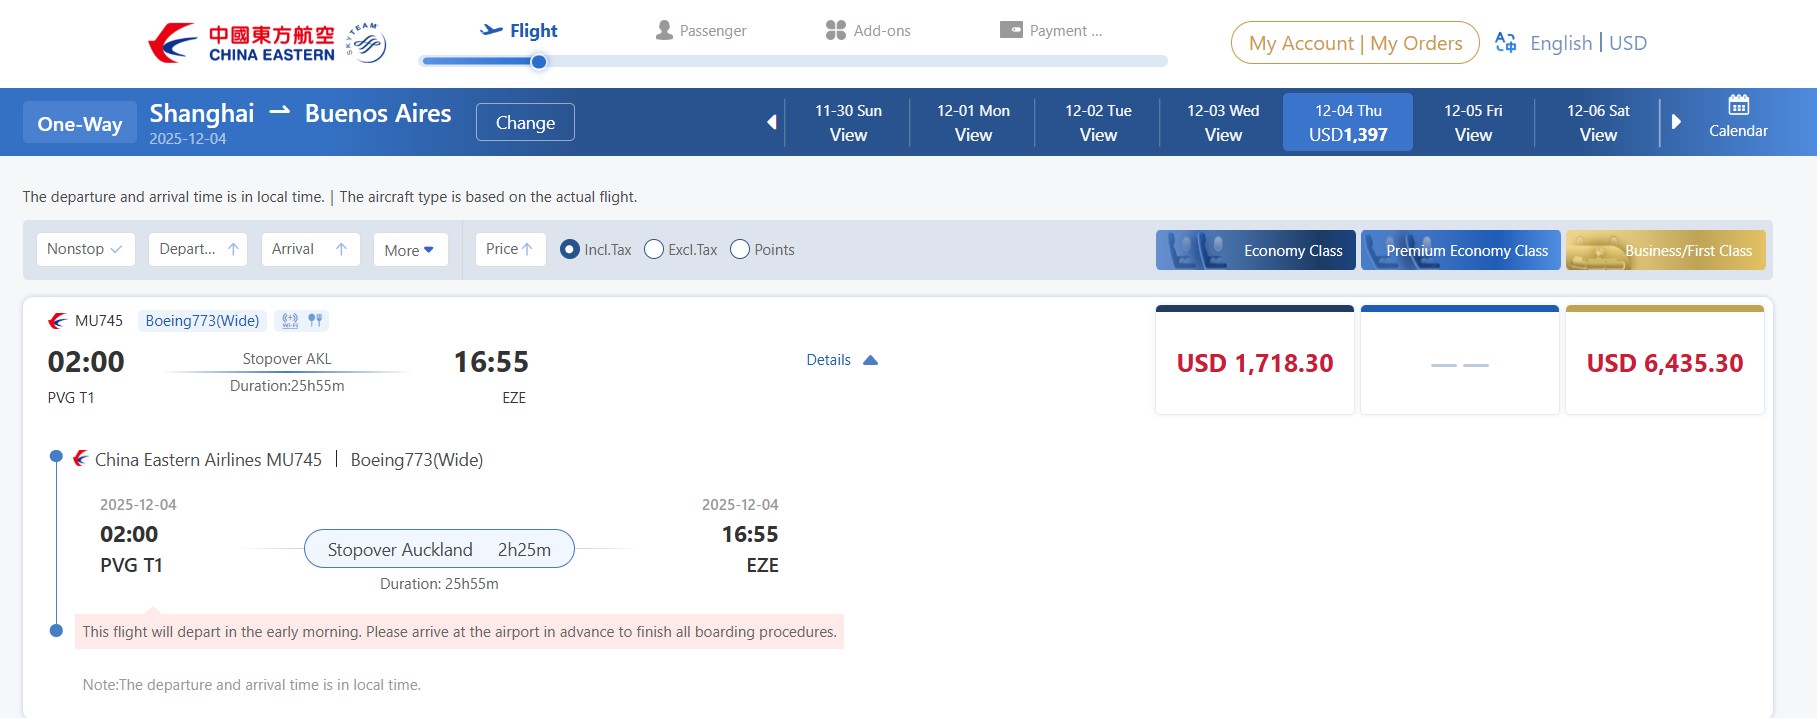Select the 11-30 Sun date tab
The width and height of the screenshot is (1817, 718).
[x=848, y=122]
